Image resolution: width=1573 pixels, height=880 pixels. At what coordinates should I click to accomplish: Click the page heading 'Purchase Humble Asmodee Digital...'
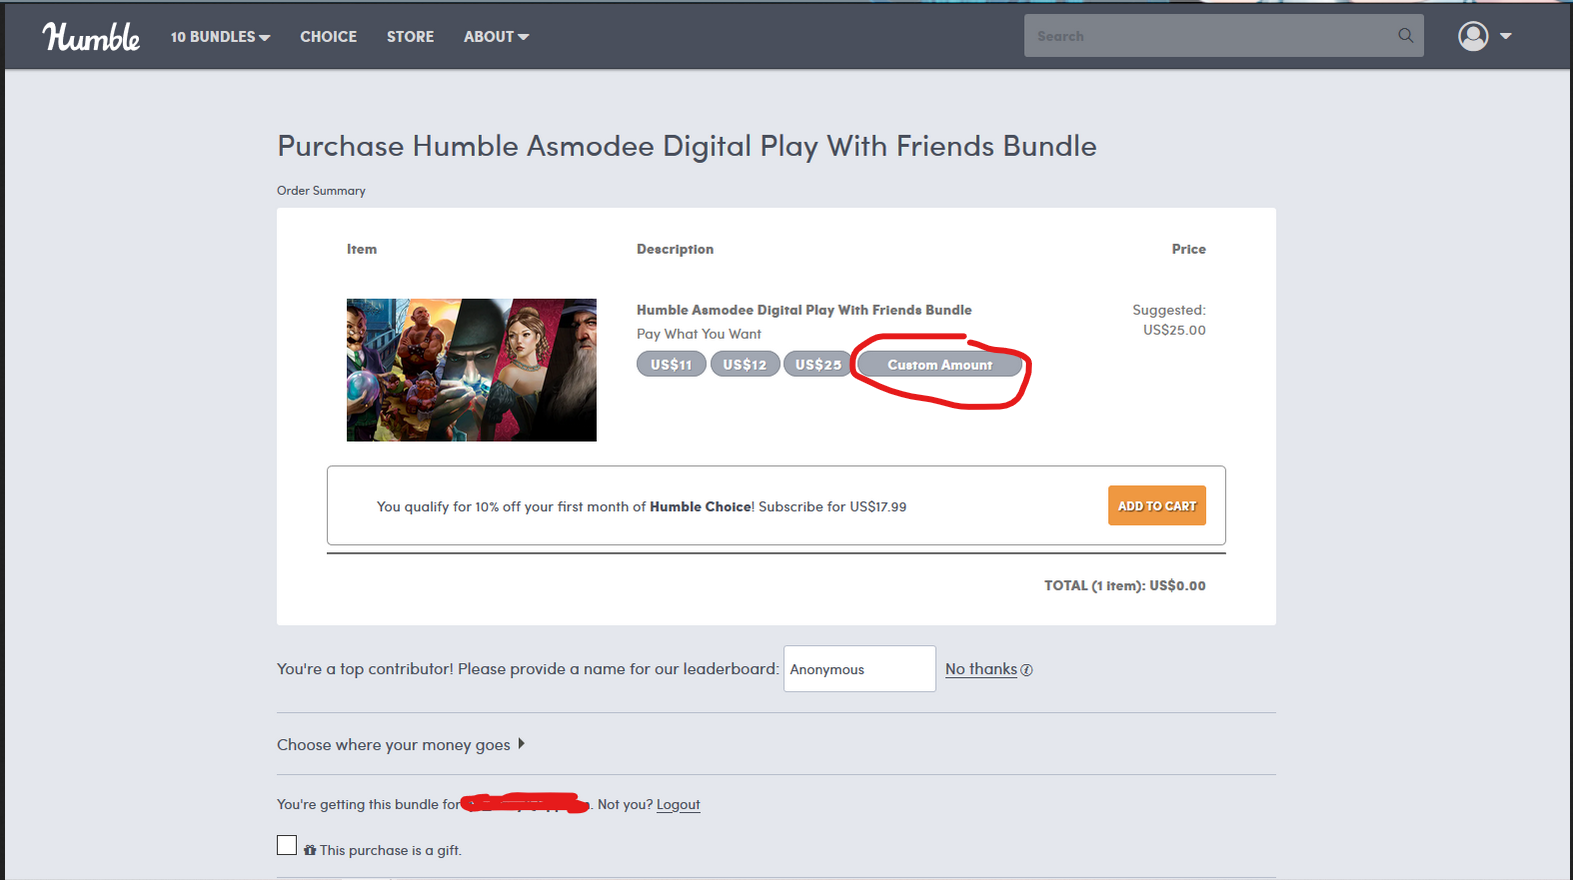pyautogui.click(x=687, y=146)
